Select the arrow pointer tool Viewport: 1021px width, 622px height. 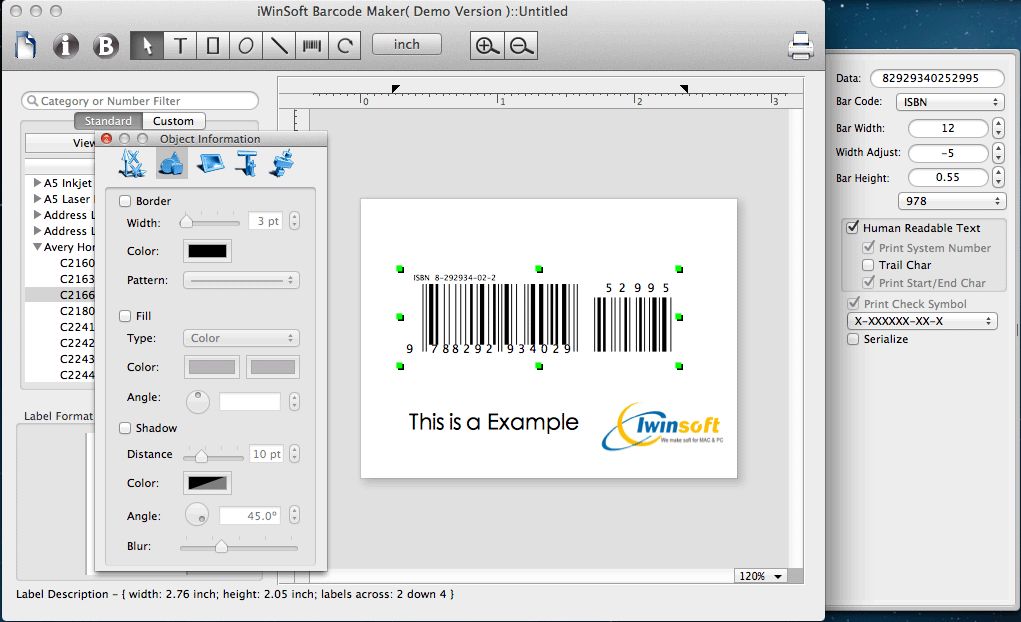pyautogui.click(x=147, y=46)
